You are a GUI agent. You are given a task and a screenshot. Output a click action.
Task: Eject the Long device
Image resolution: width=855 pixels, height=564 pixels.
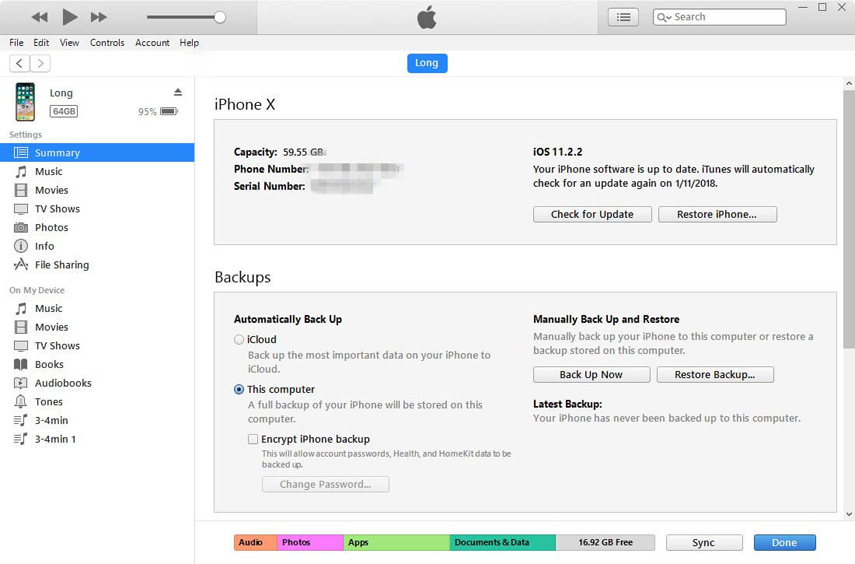(x=178, y=92)
